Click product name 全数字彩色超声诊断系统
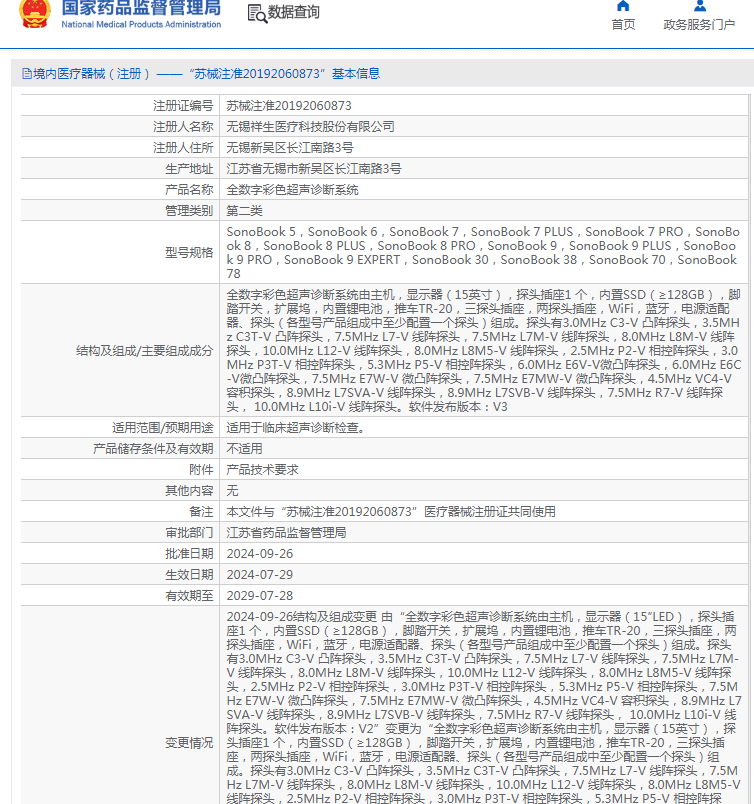 point(292,190)
